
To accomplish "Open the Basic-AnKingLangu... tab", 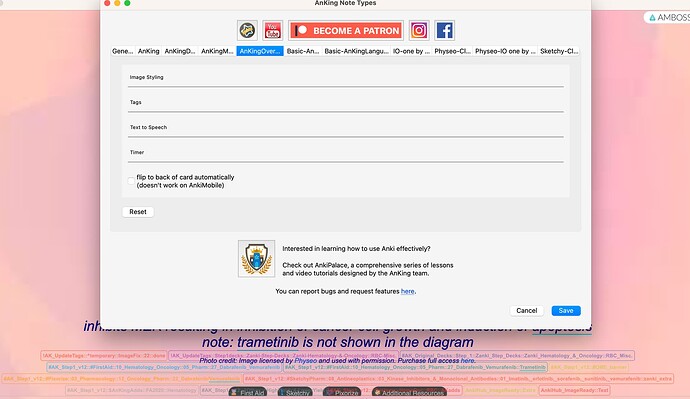I will pyautogui.click(x=356, y=51).
